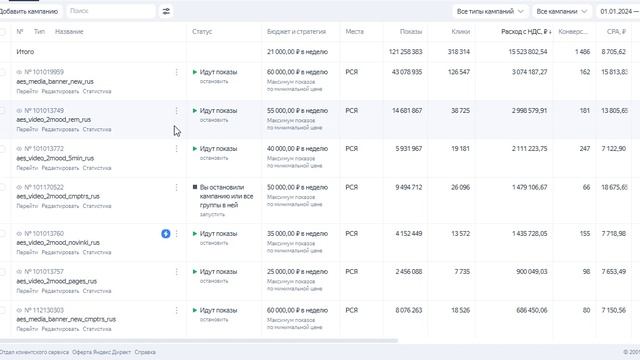The image size is (640, 360).
Task: Sort by the 'Клики' column header
Action: pyautogui.click(x=460, y=32)
